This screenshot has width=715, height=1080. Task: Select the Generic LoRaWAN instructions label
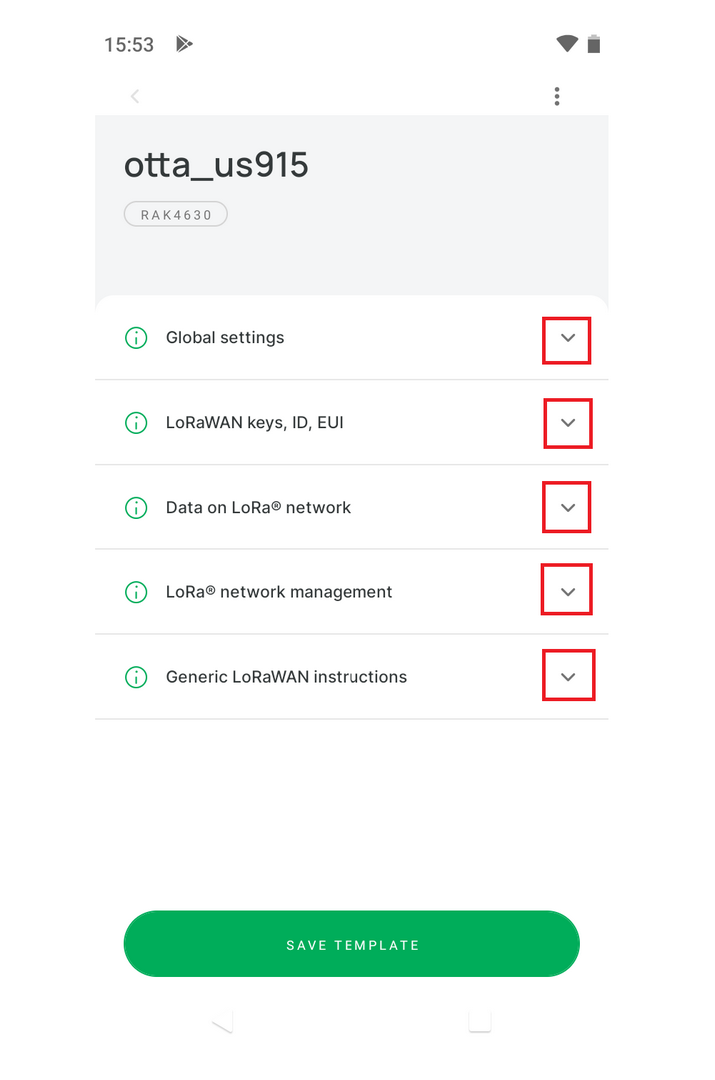tap(286, 677)
